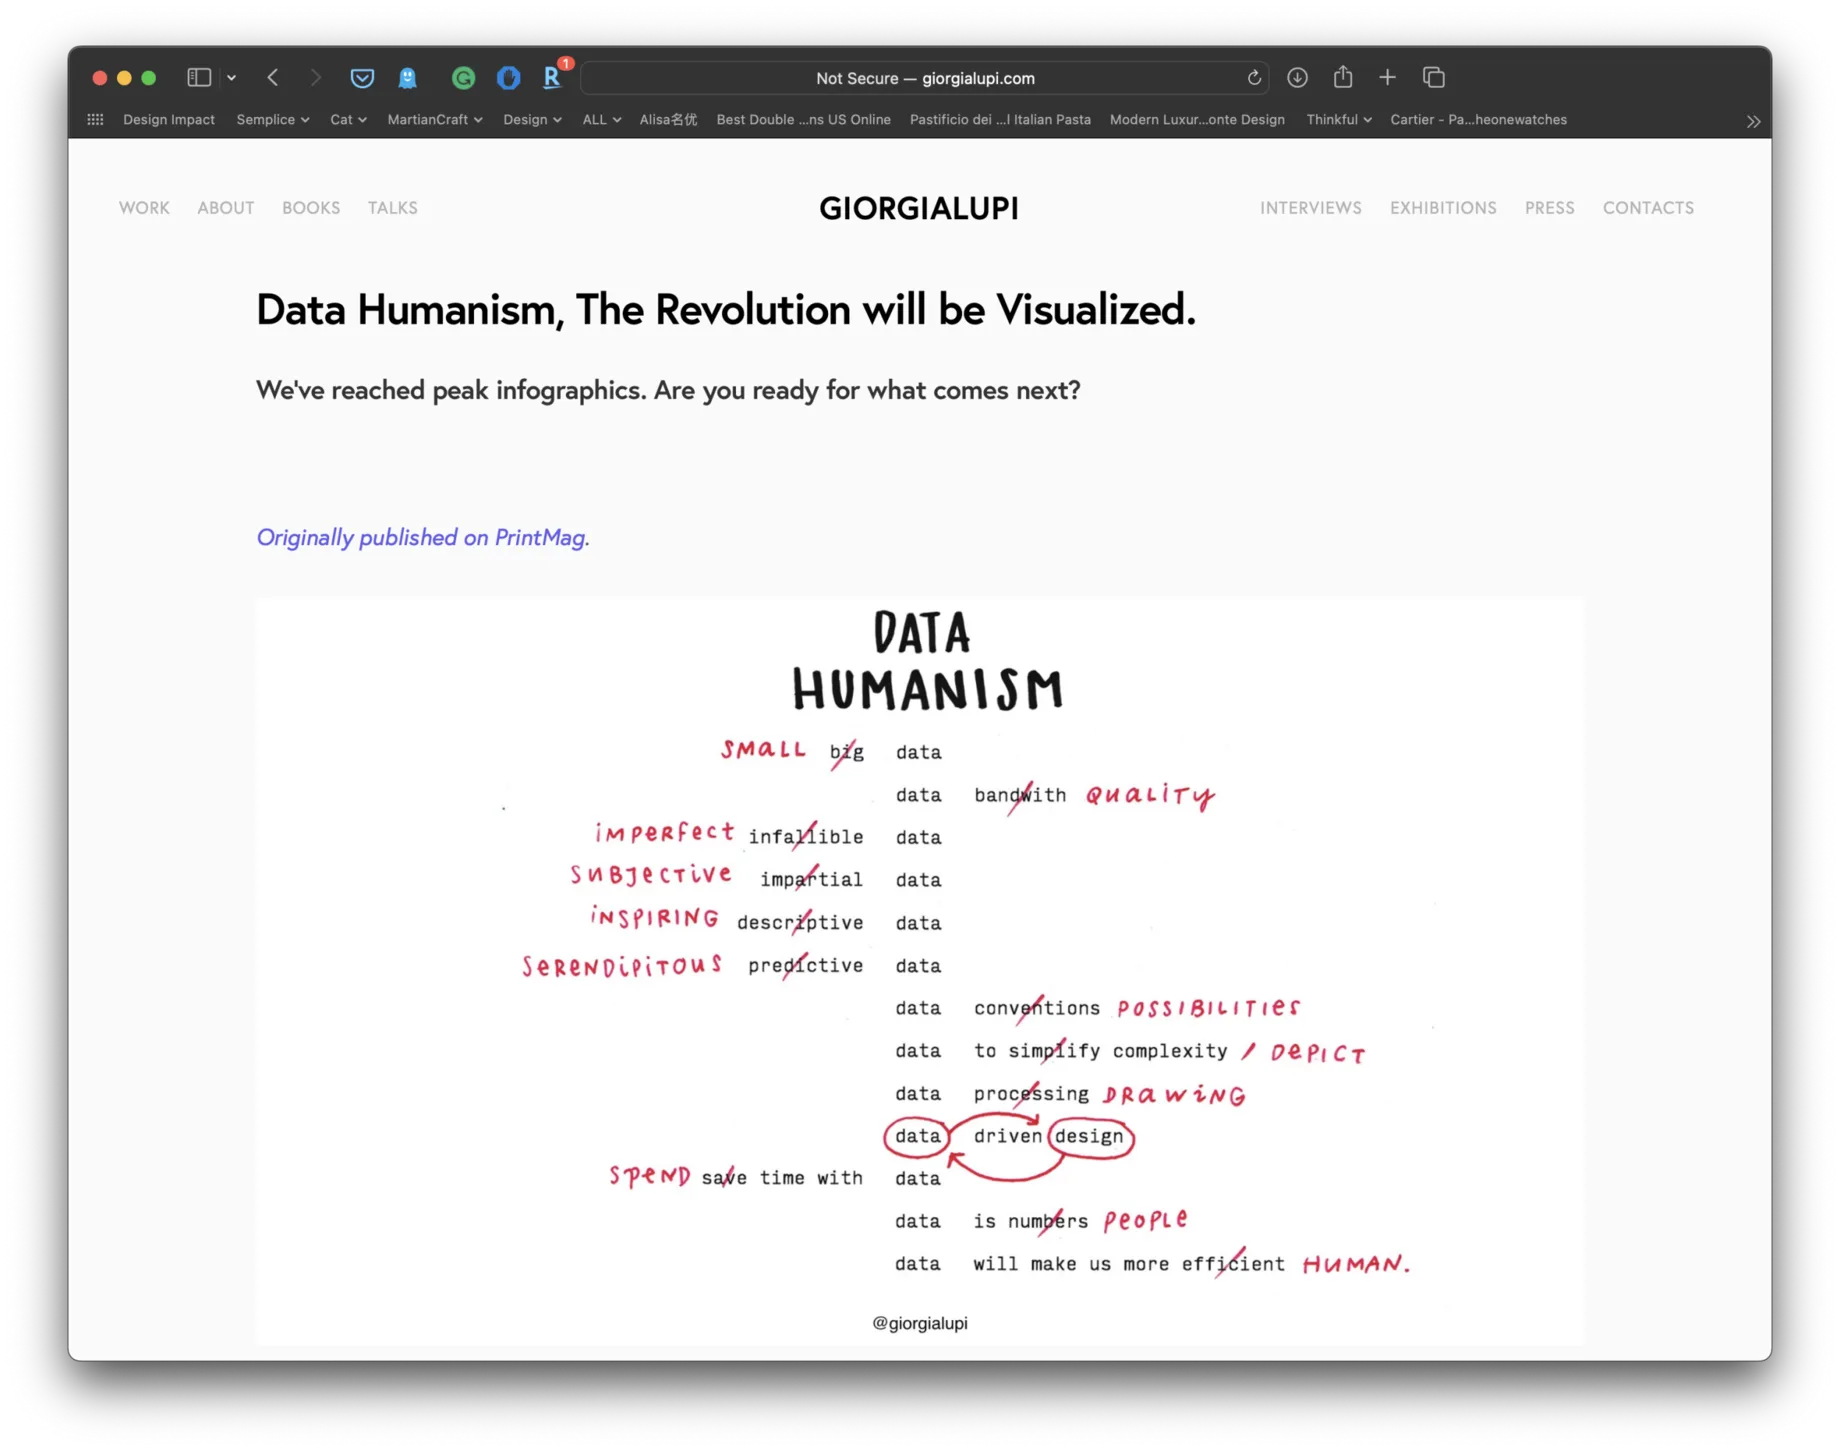The width and height of the screenshot is (1840, 1451).
Task: Toggle the Safari sidebar icon
Action: (x=199, y=77)
